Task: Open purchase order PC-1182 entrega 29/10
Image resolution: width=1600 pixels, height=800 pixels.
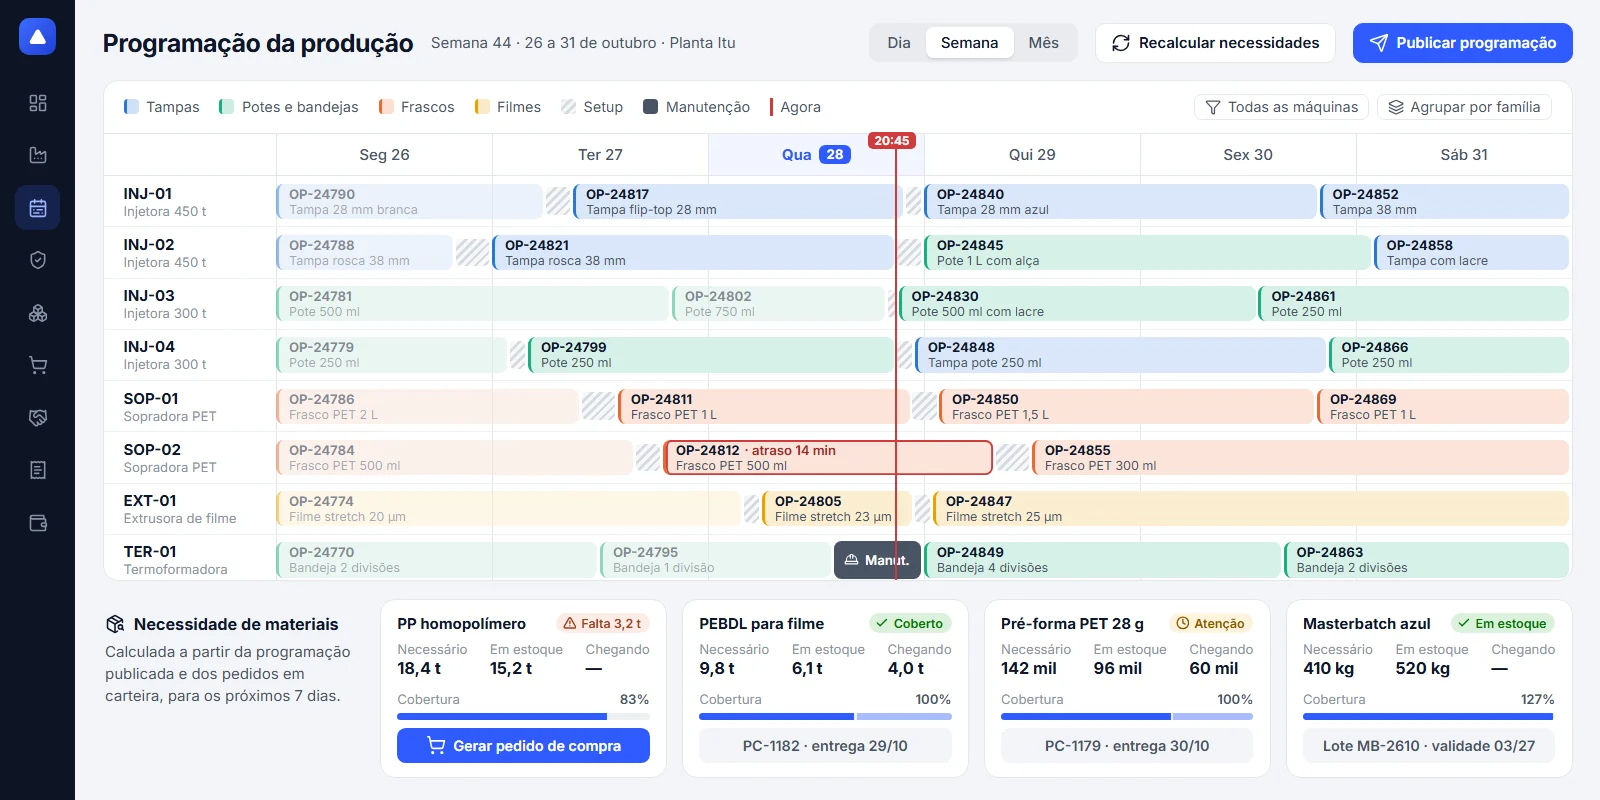Action: tap(825, 746)
